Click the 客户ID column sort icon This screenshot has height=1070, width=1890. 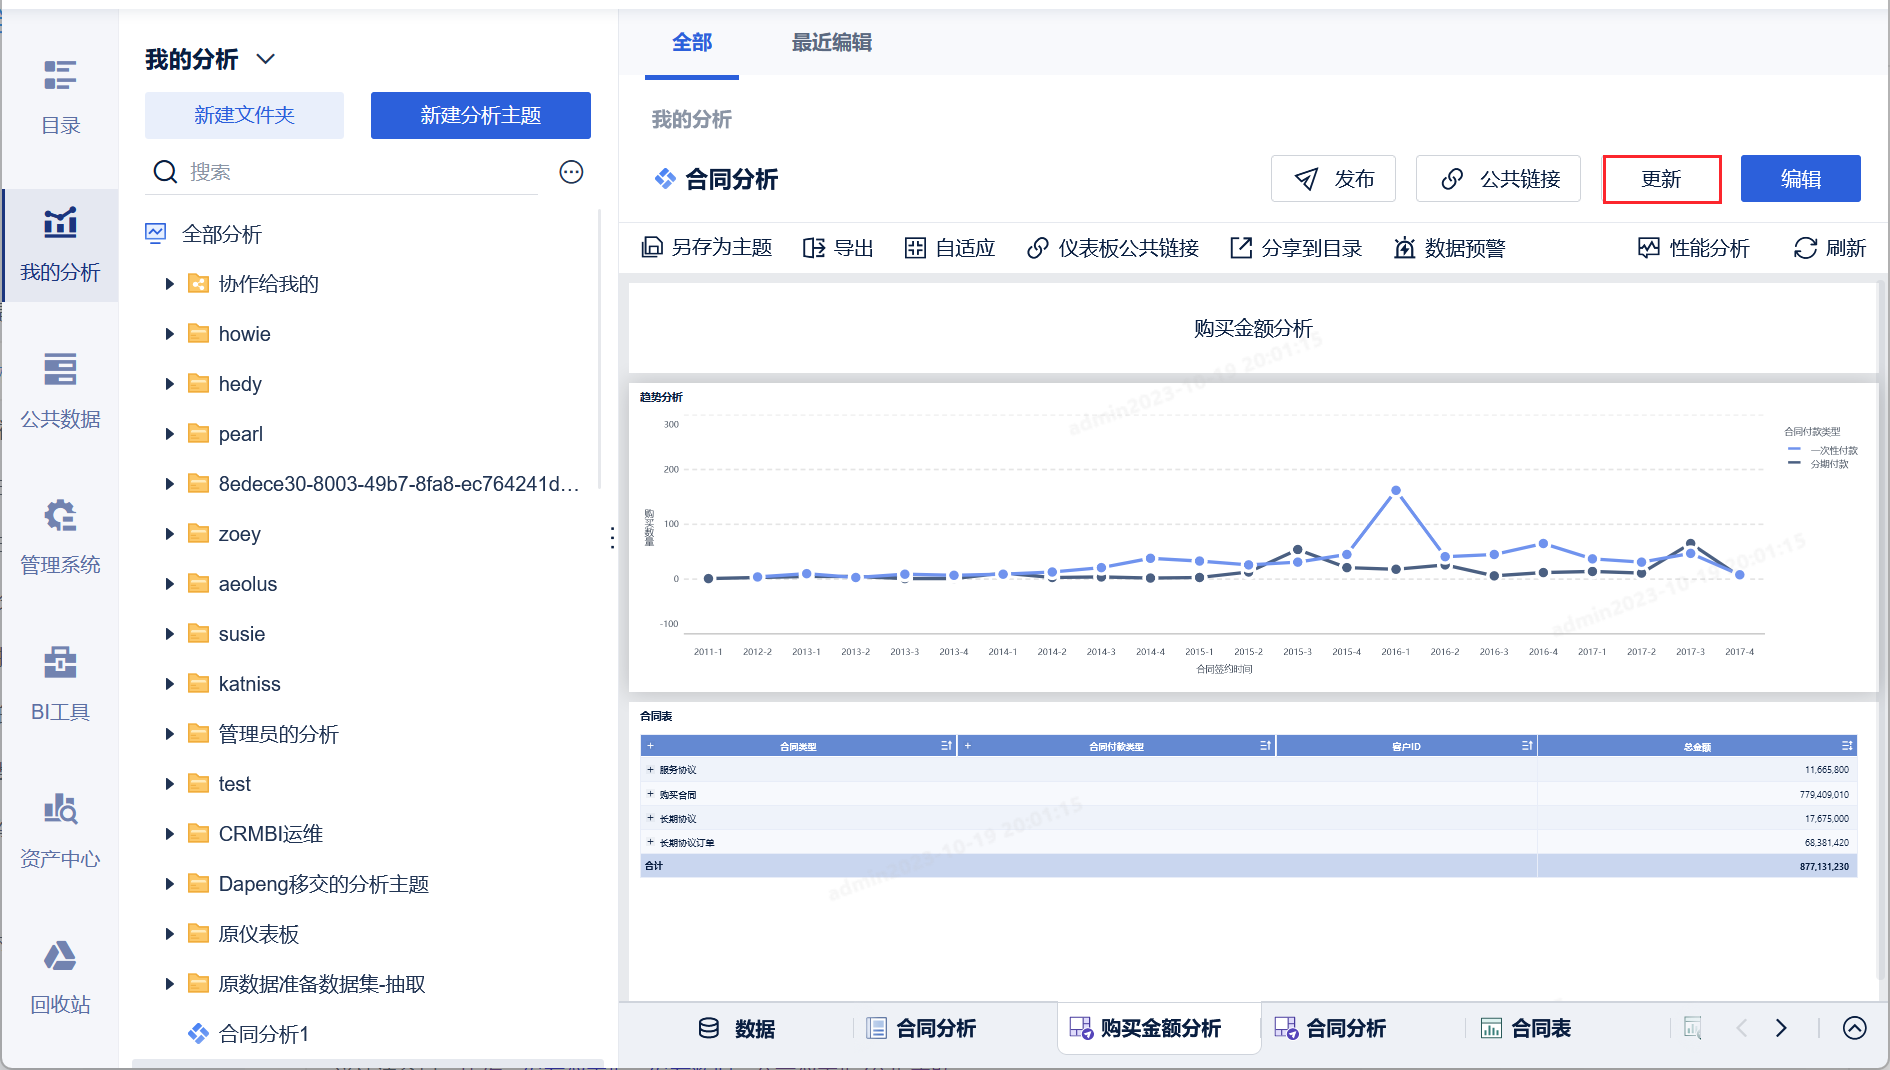(x=1527, y=746)
